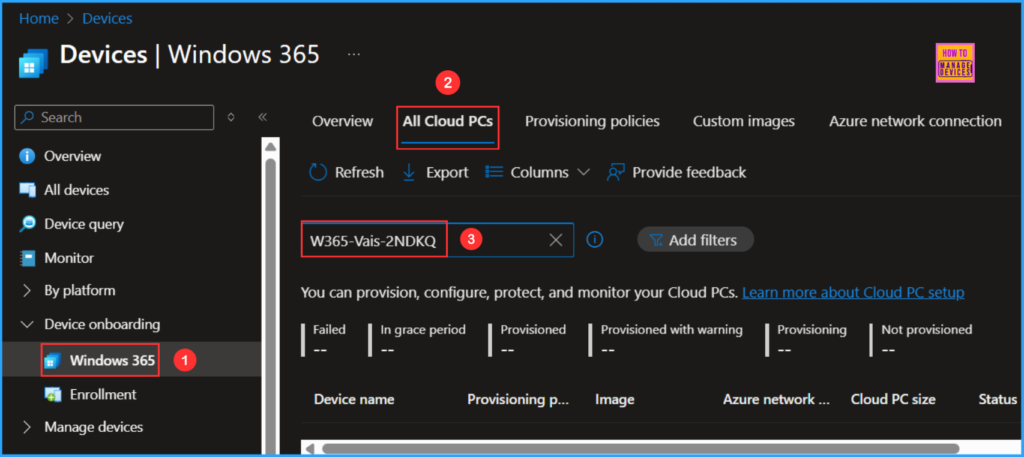1024x457 pixels.
Task: Click the Device query icon
Action: click(x=27, y=224)
